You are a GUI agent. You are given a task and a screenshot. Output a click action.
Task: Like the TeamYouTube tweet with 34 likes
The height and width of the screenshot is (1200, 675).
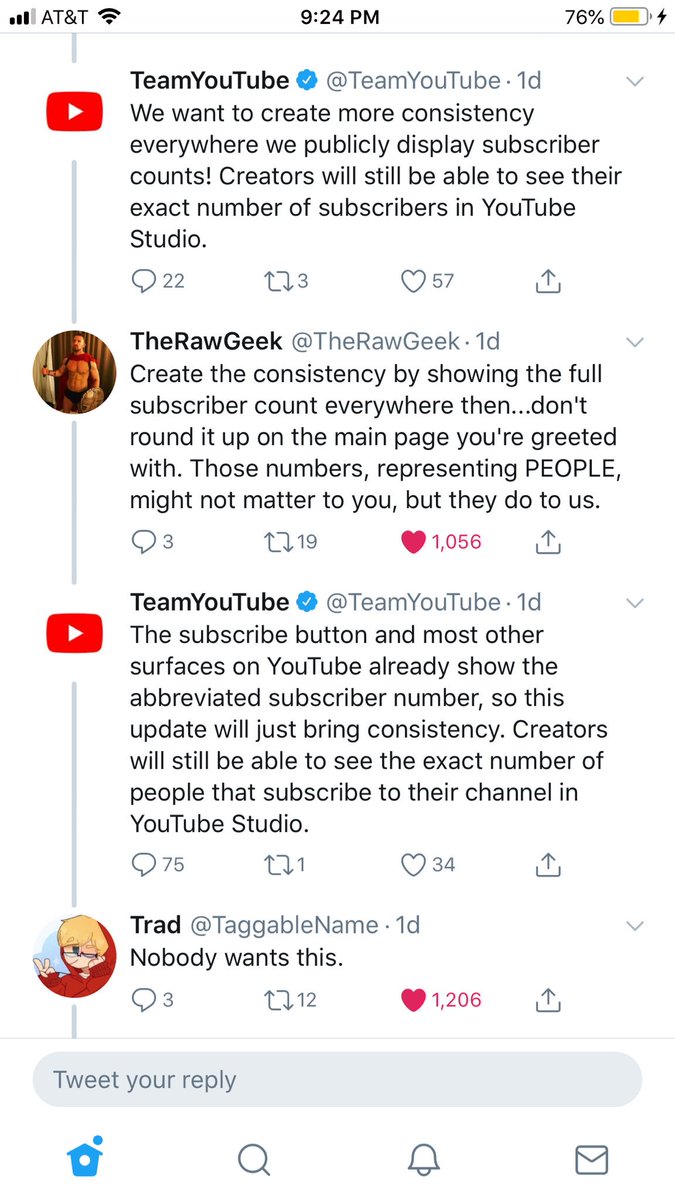tap(413, 863)
